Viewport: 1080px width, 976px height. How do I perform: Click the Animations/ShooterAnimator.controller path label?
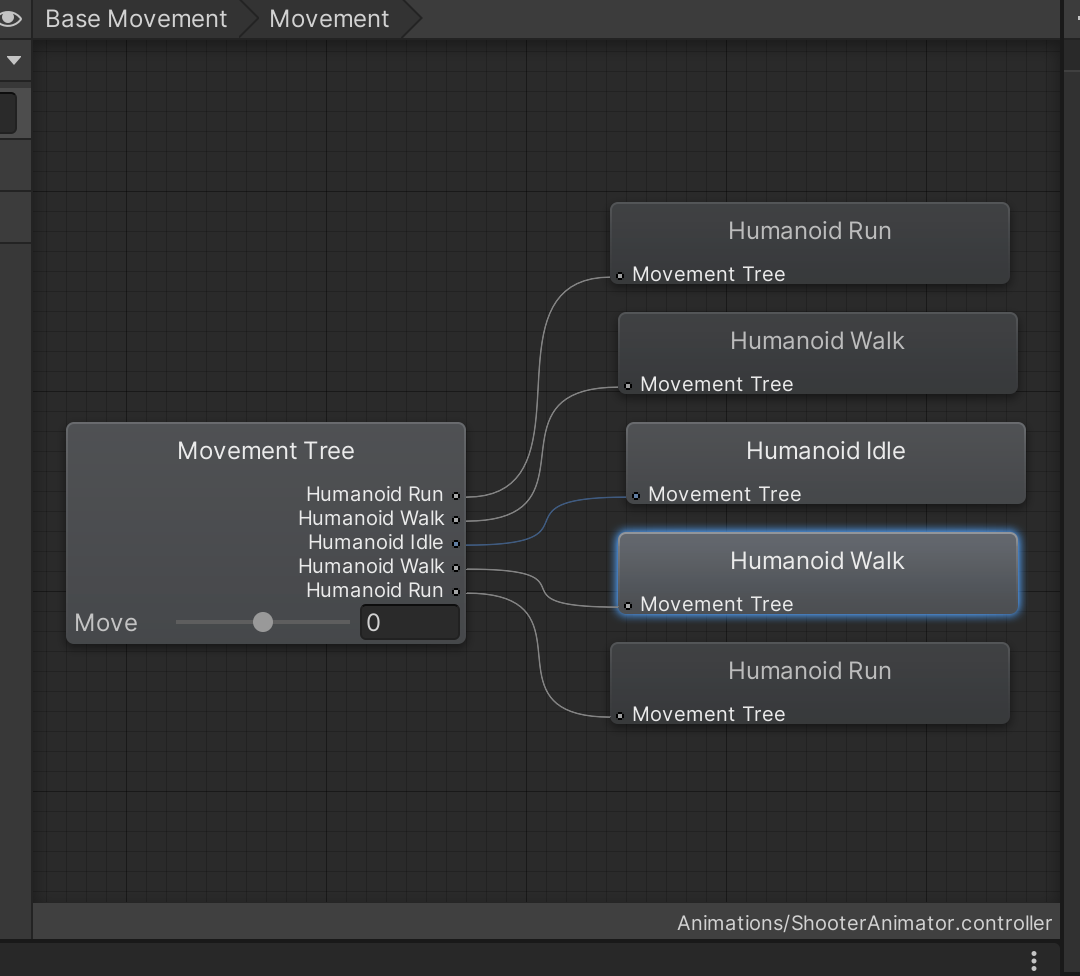(x=864, y=923)
